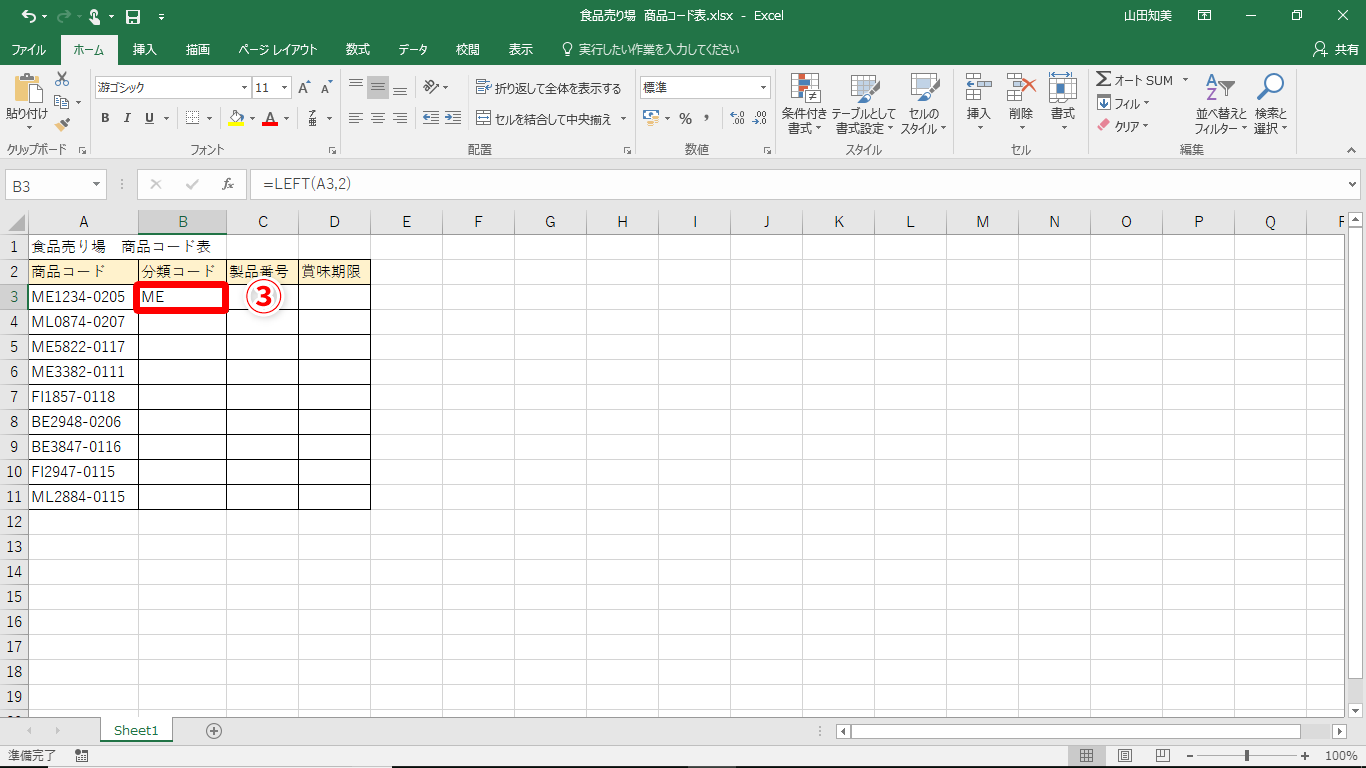
Task: Click the Decrease Indent icon
Action: [x=431, y=118]
